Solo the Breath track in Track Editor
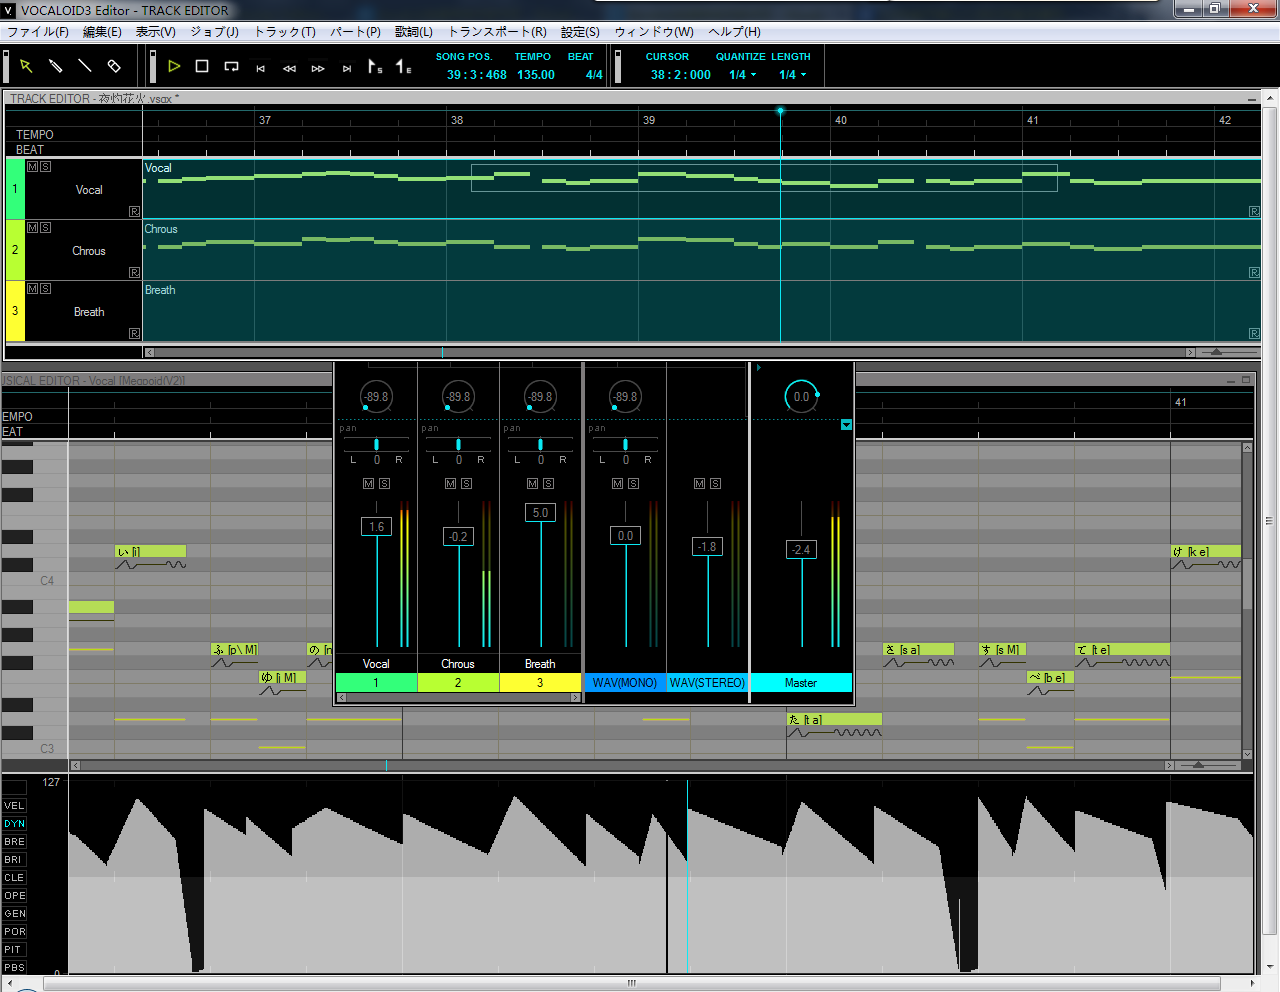The image size is (1280, 992). 45,289
